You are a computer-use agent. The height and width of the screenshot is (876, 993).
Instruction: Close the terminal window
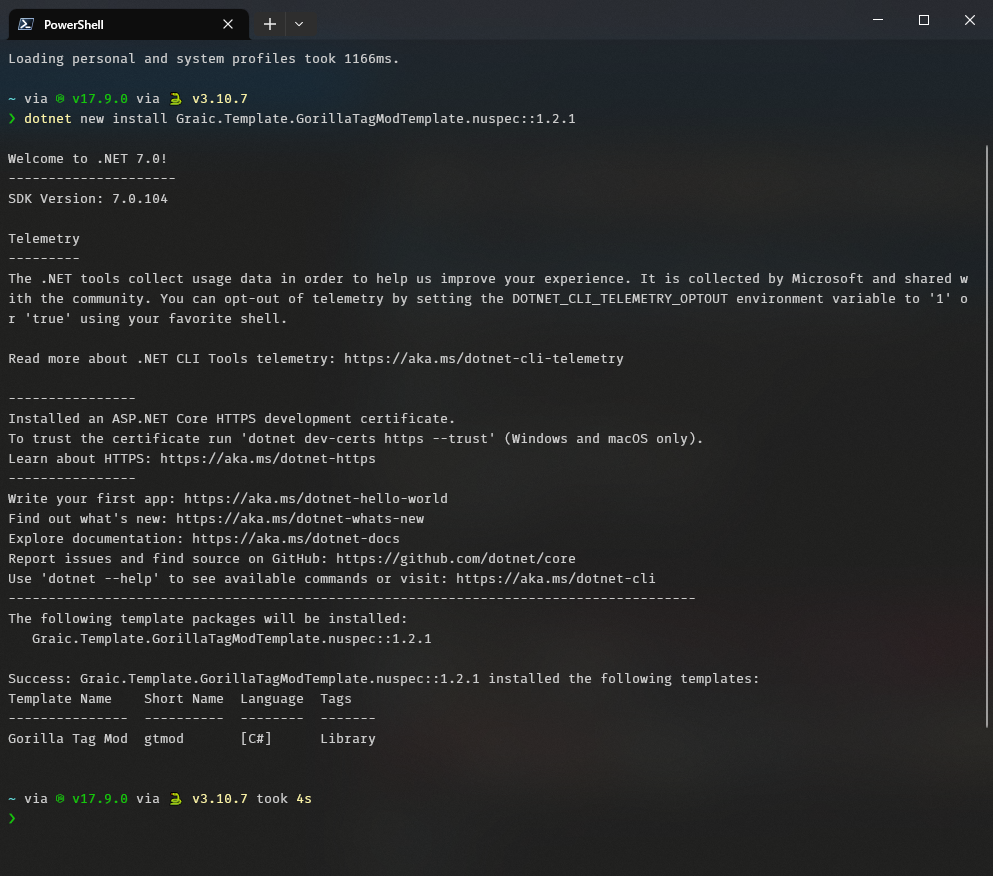pos(969,20)
